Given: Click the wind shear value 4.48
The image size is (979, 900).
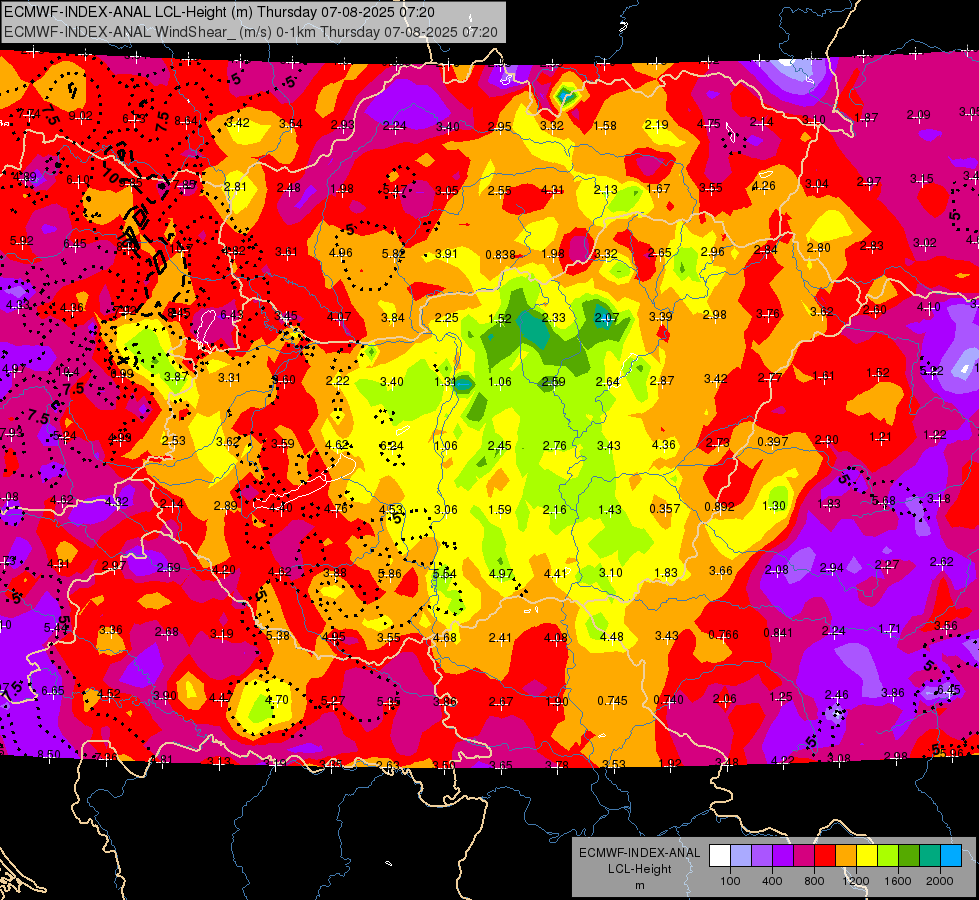Looking at the screenshot, I should click(611, 636).
